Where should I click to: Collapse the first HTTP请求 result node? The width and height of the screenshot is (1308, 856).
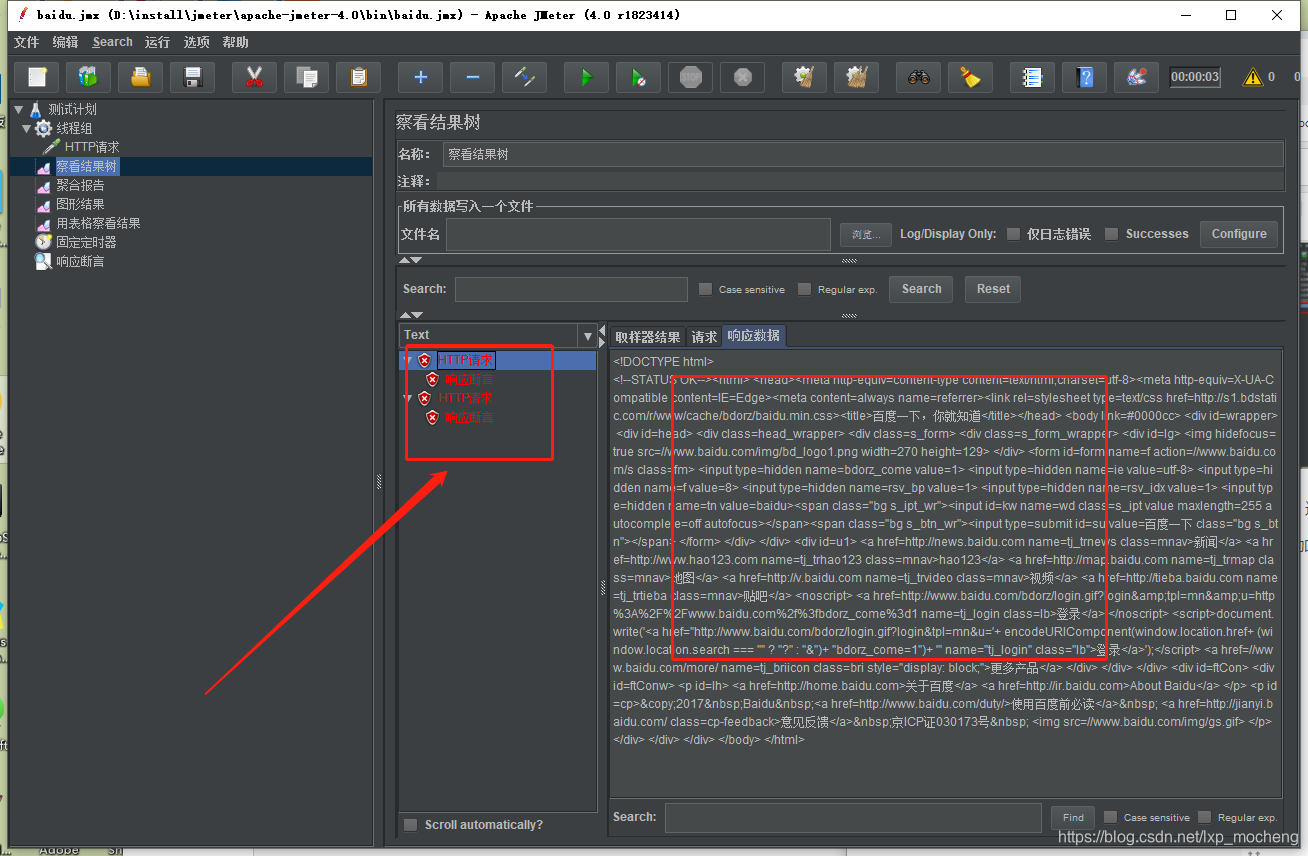(407, 360)
